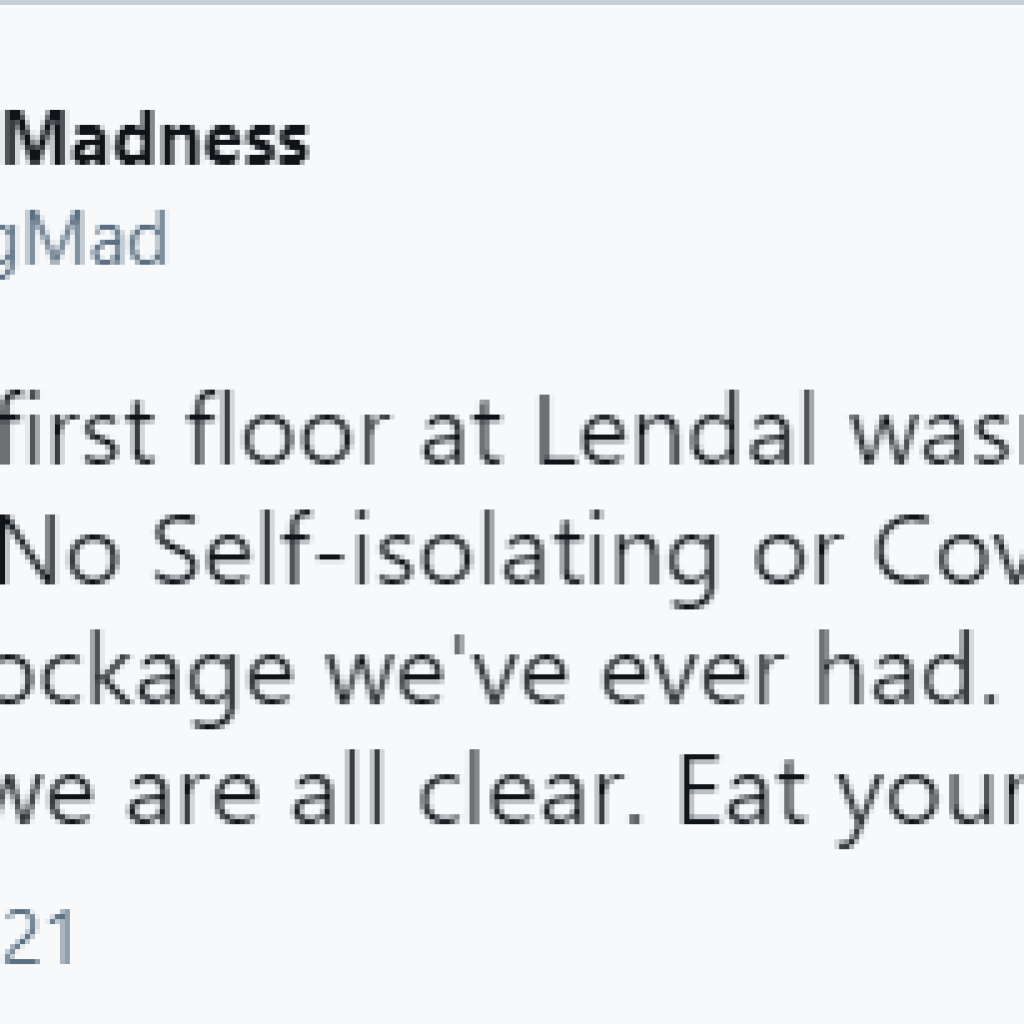Click the word clear. in the tweet

click(530, 788)
